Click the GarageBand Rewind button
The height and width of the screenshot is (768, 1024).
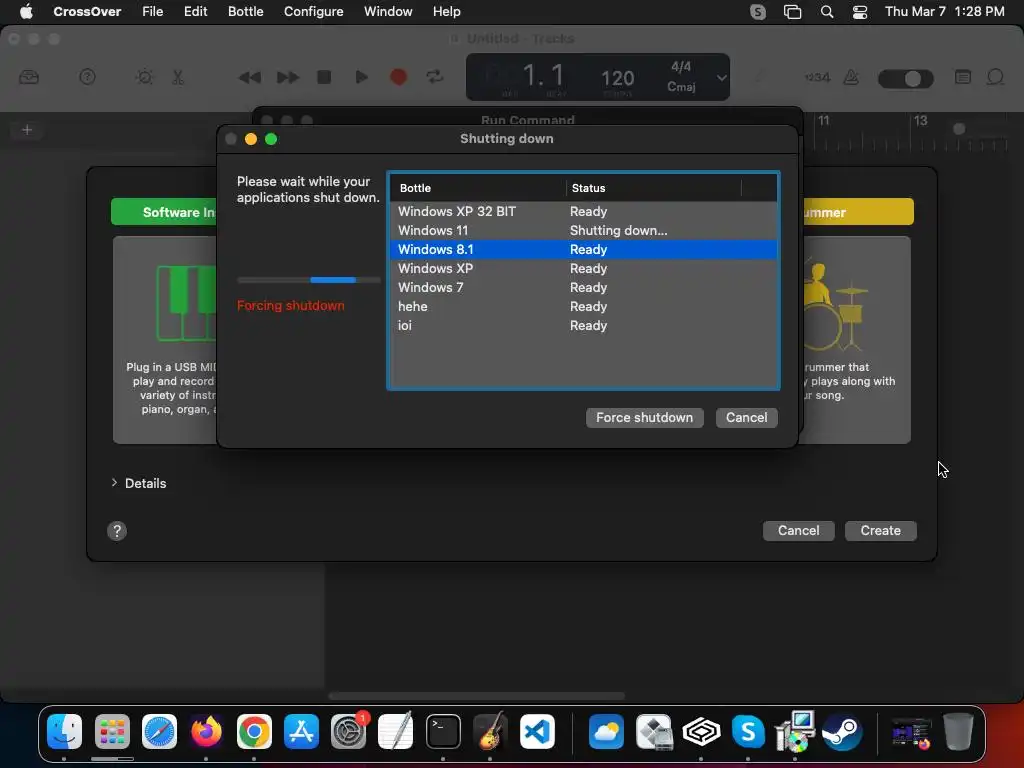(249, 78)
